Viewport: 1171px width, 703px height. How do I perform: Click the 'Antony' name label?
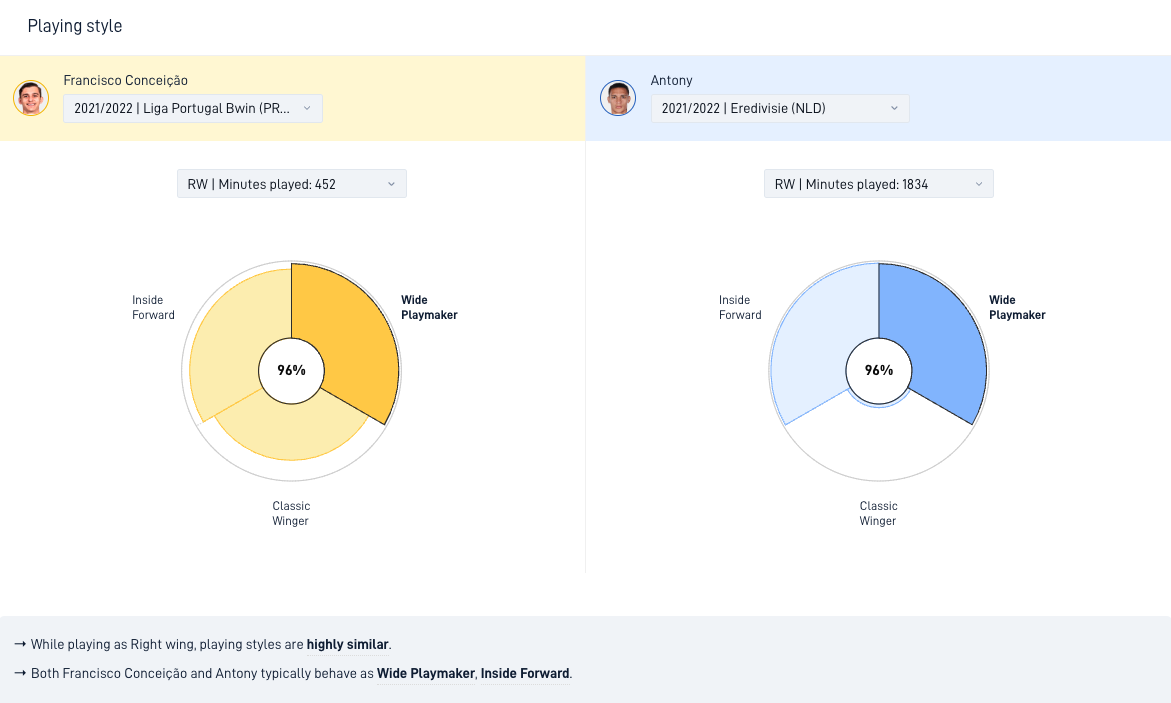coord(671,80)
